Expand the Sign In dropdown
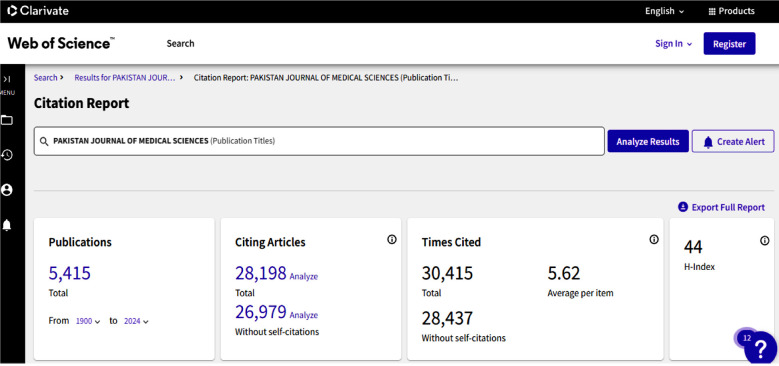This screenshot has height=366, width=779. pos(673,44)
